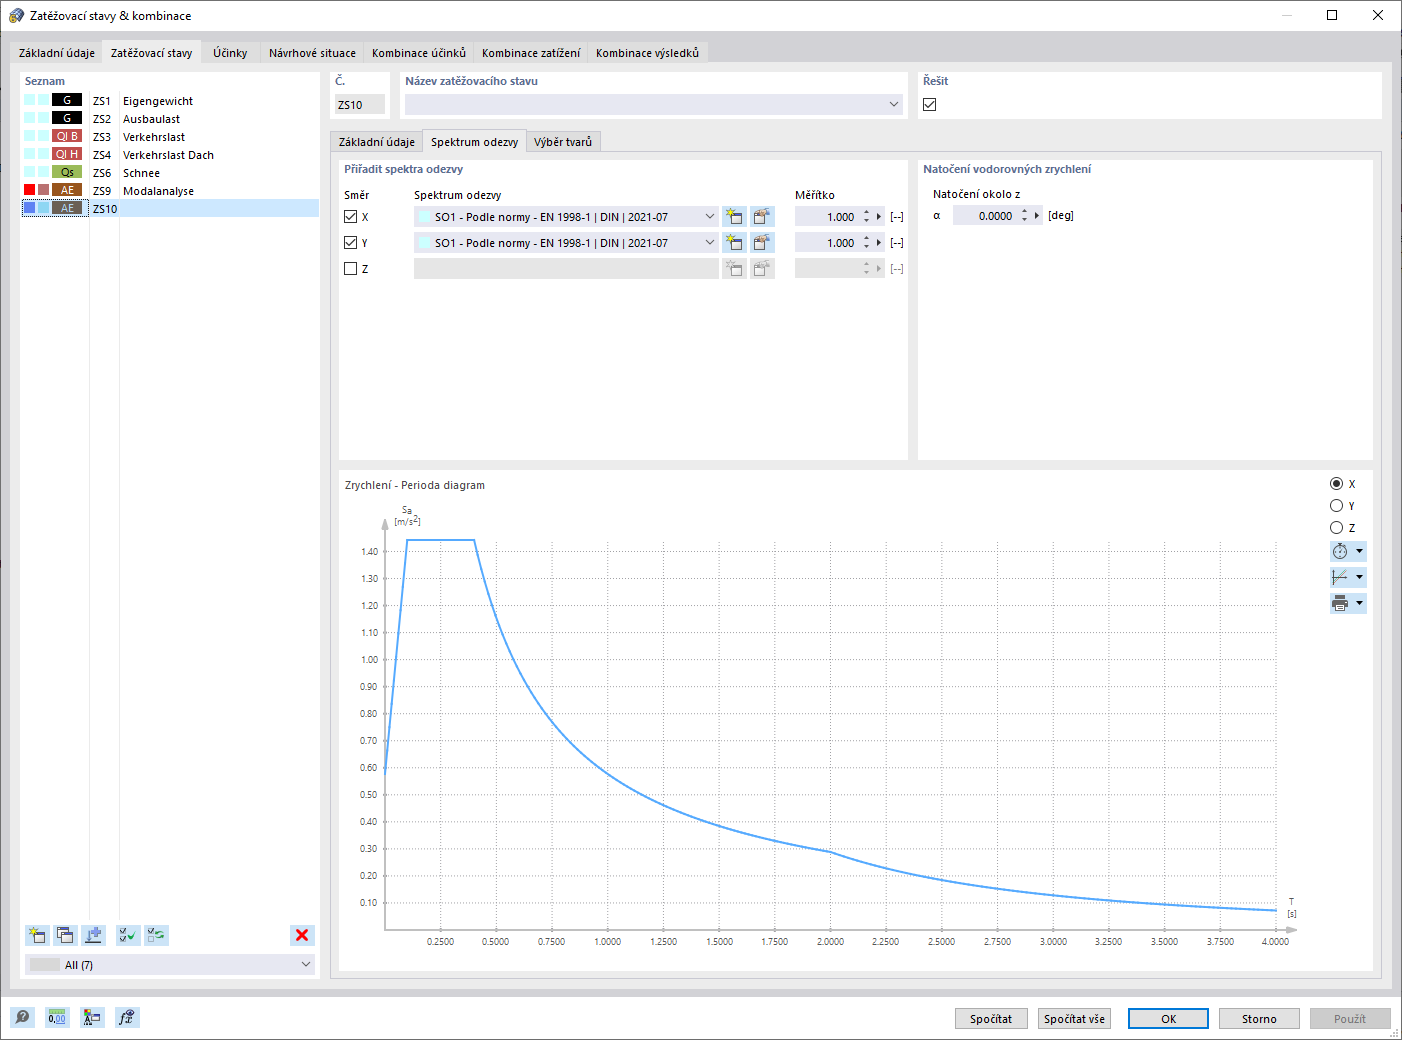Increase Y scale factor with stepper
Screen dimensions: 1402x1040
866,238
